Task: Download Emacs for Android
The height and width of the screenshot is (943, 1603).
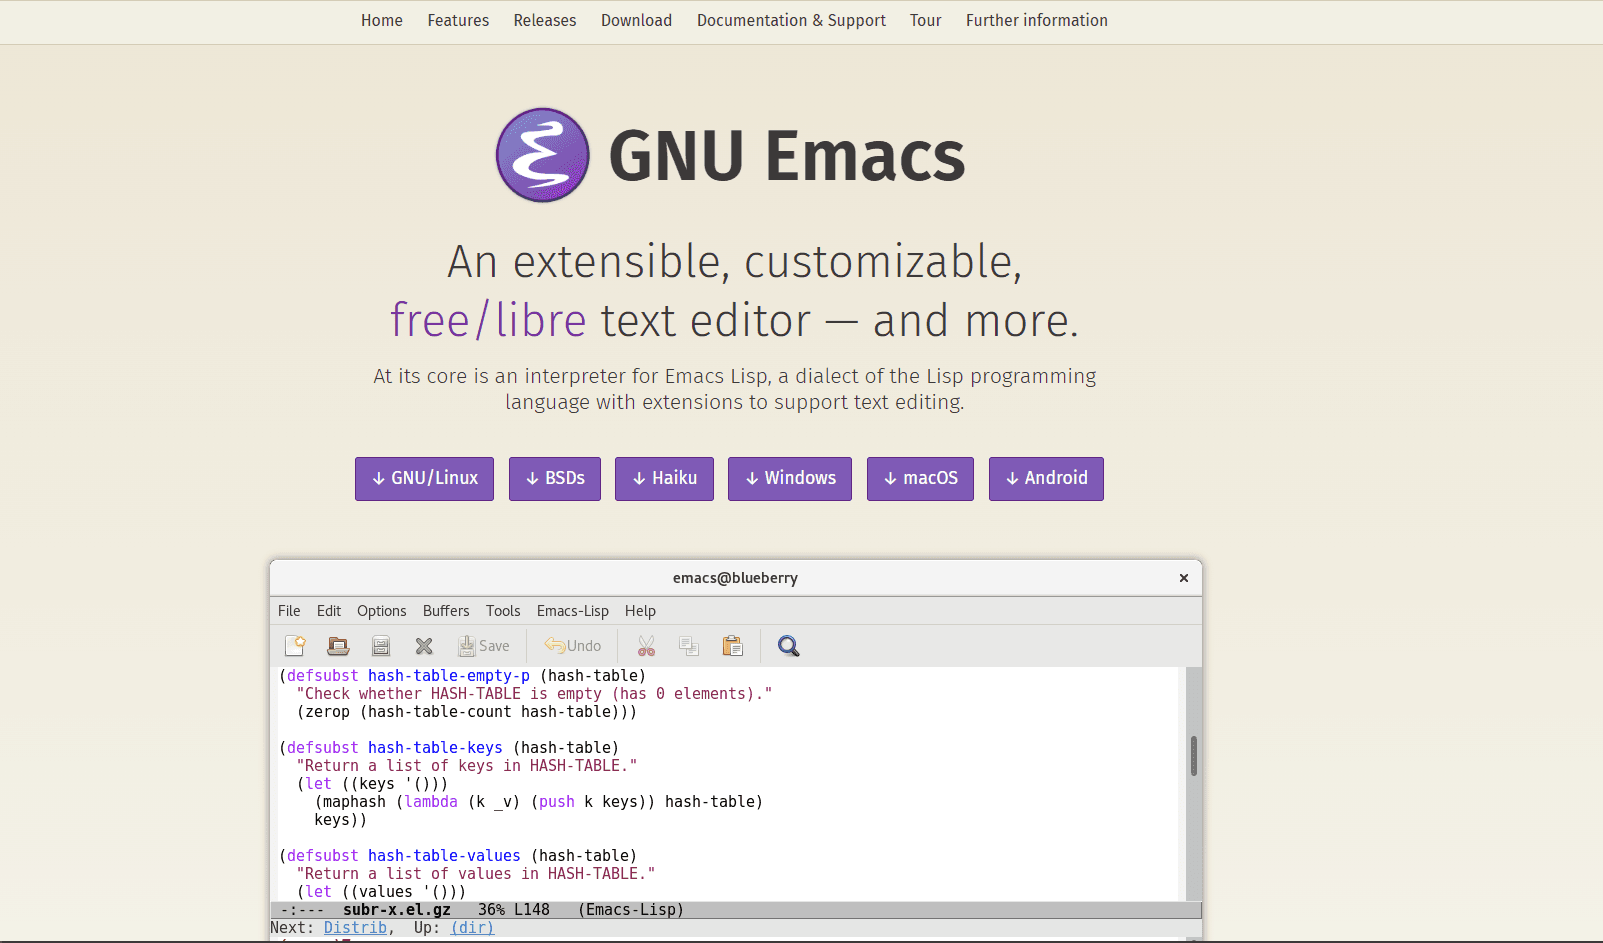Action: coord(1046,479)
